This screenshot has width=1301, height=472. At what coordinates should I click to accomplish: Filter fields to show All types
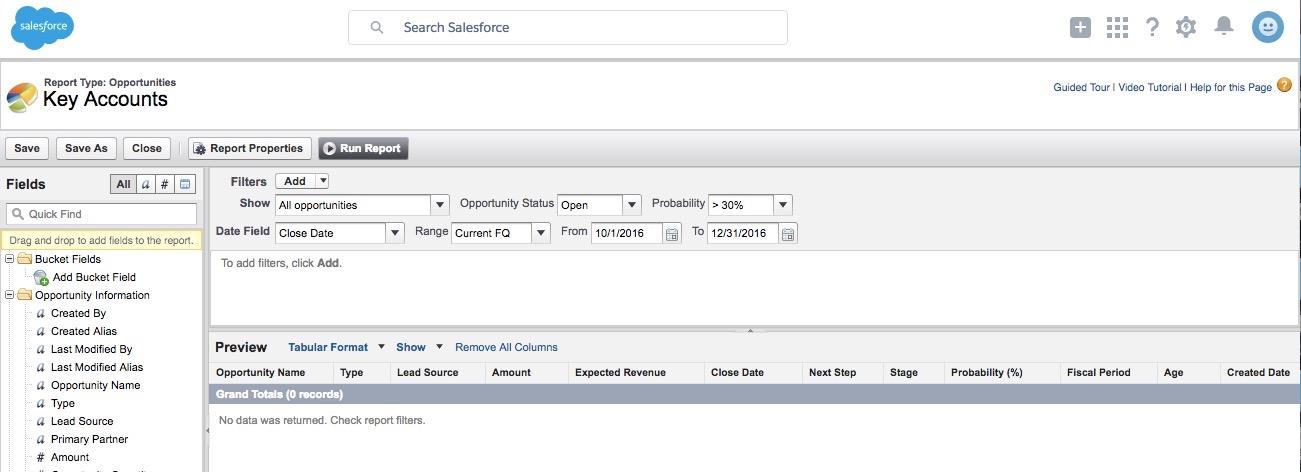(x=123, y=184)
